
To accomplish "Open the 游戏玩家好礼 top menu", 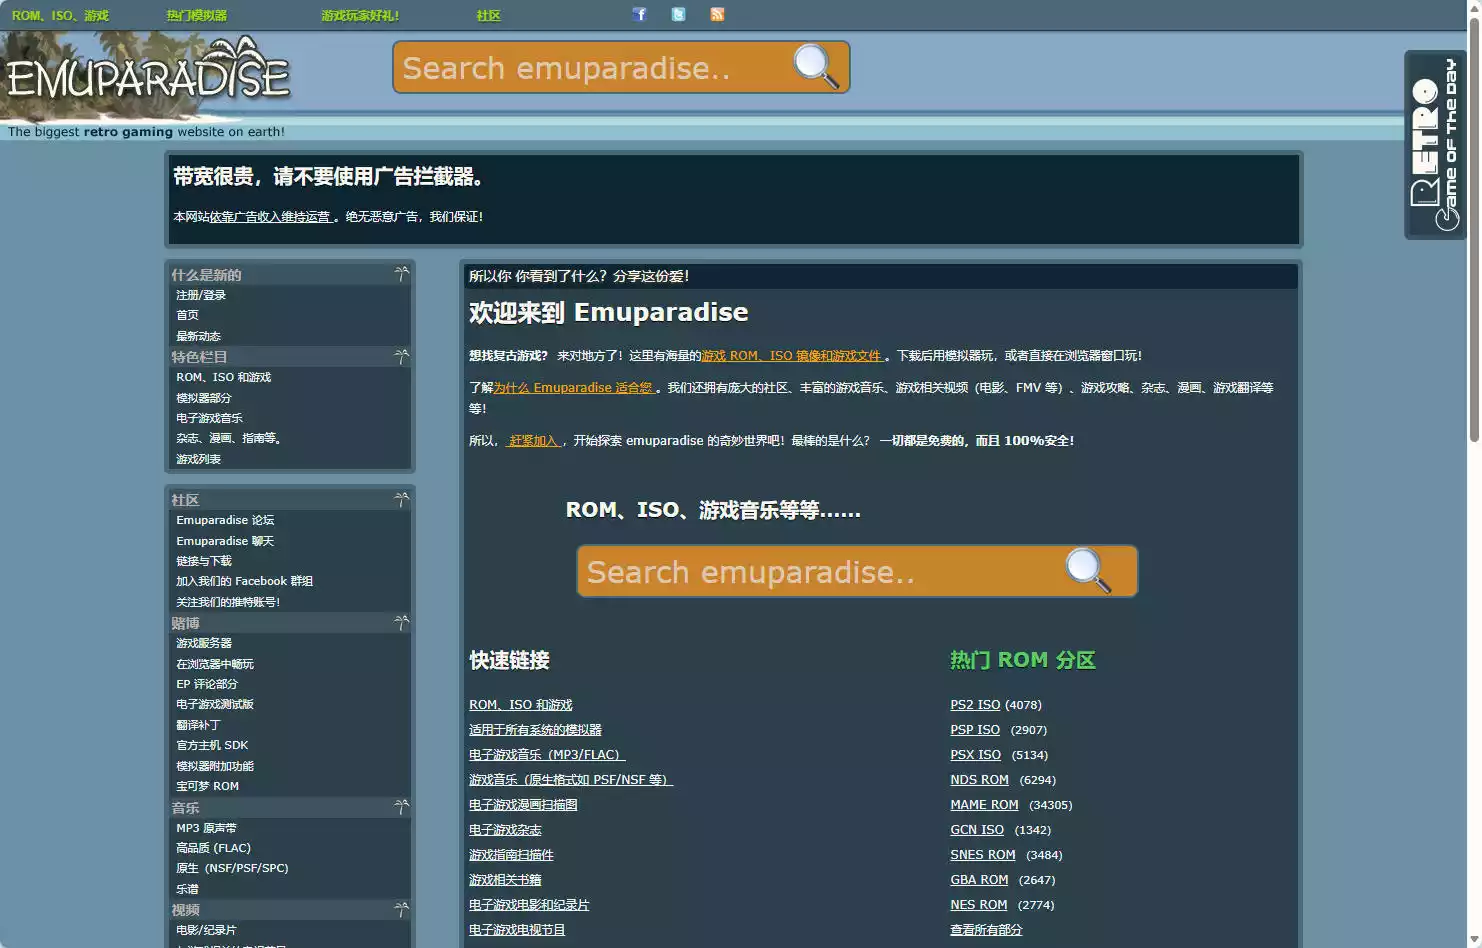I will 360,16.
